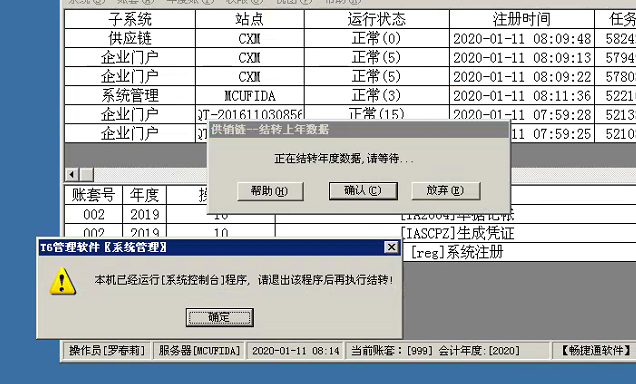Select the 系统管理 subsystem cell
The height and width of the screenshot is (384, 636).
pyautogui.click(x=130, y=95)
